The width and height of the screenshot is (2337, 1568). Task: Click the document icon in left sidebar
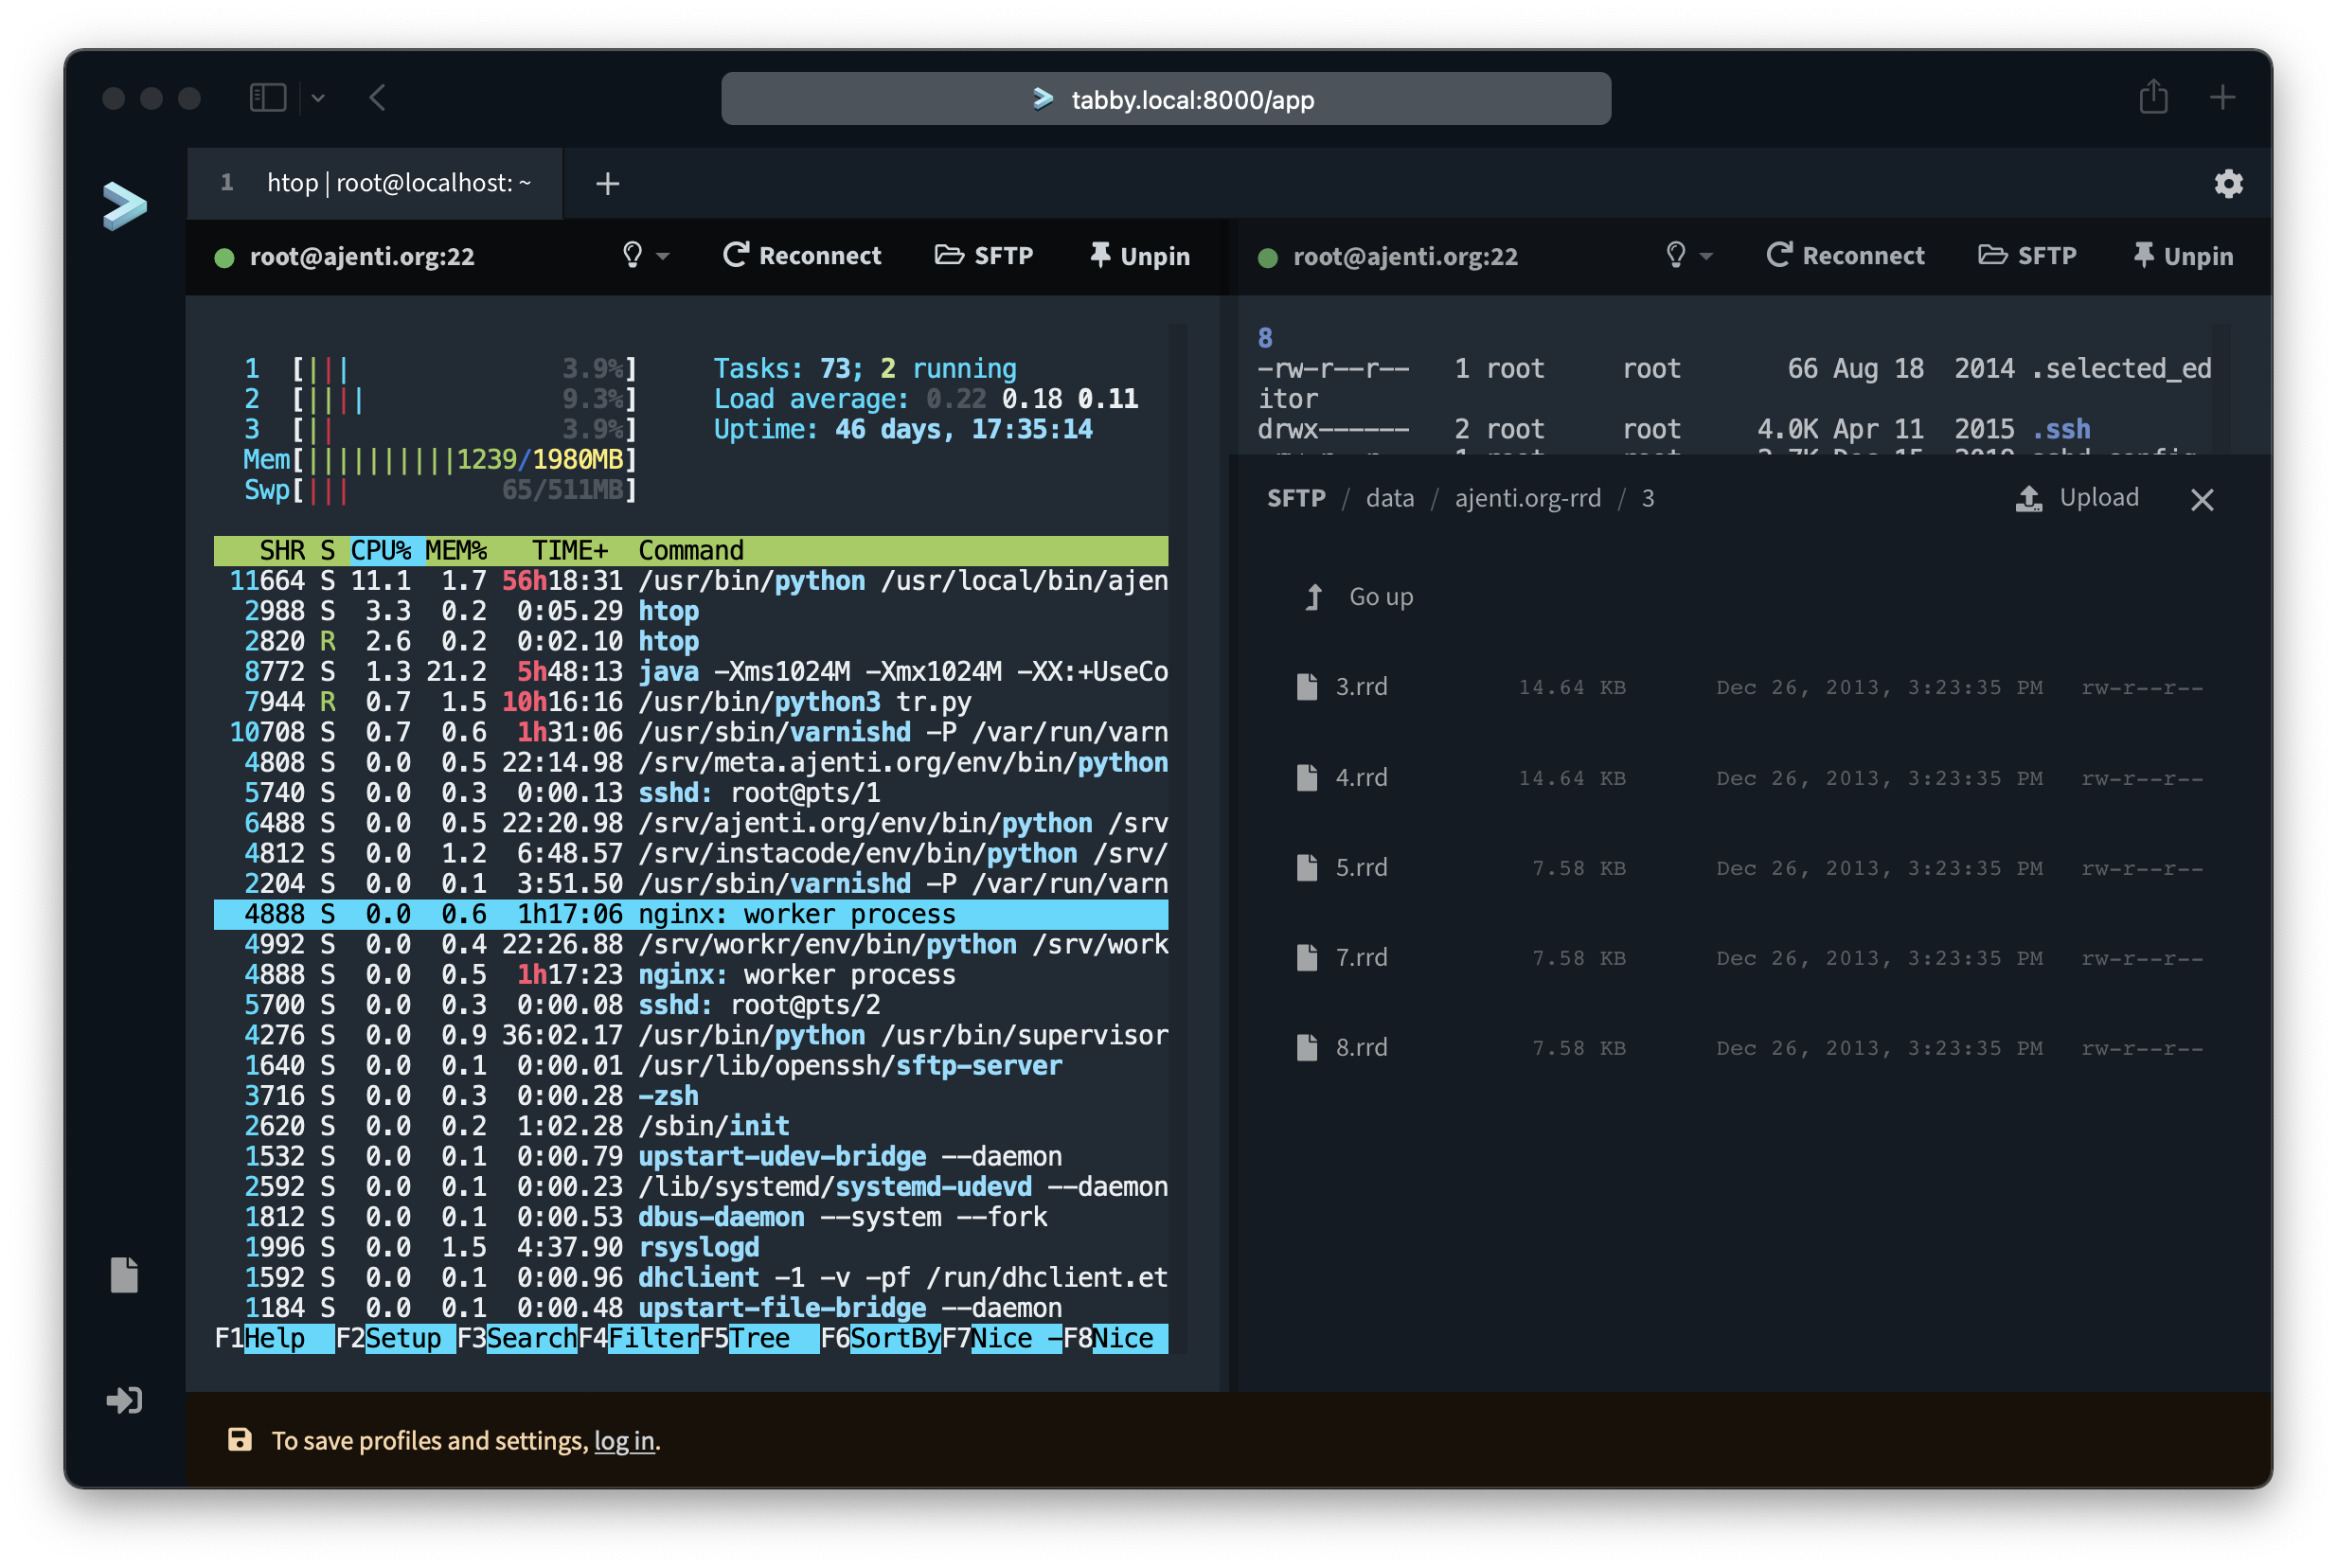coord(124,1275)
